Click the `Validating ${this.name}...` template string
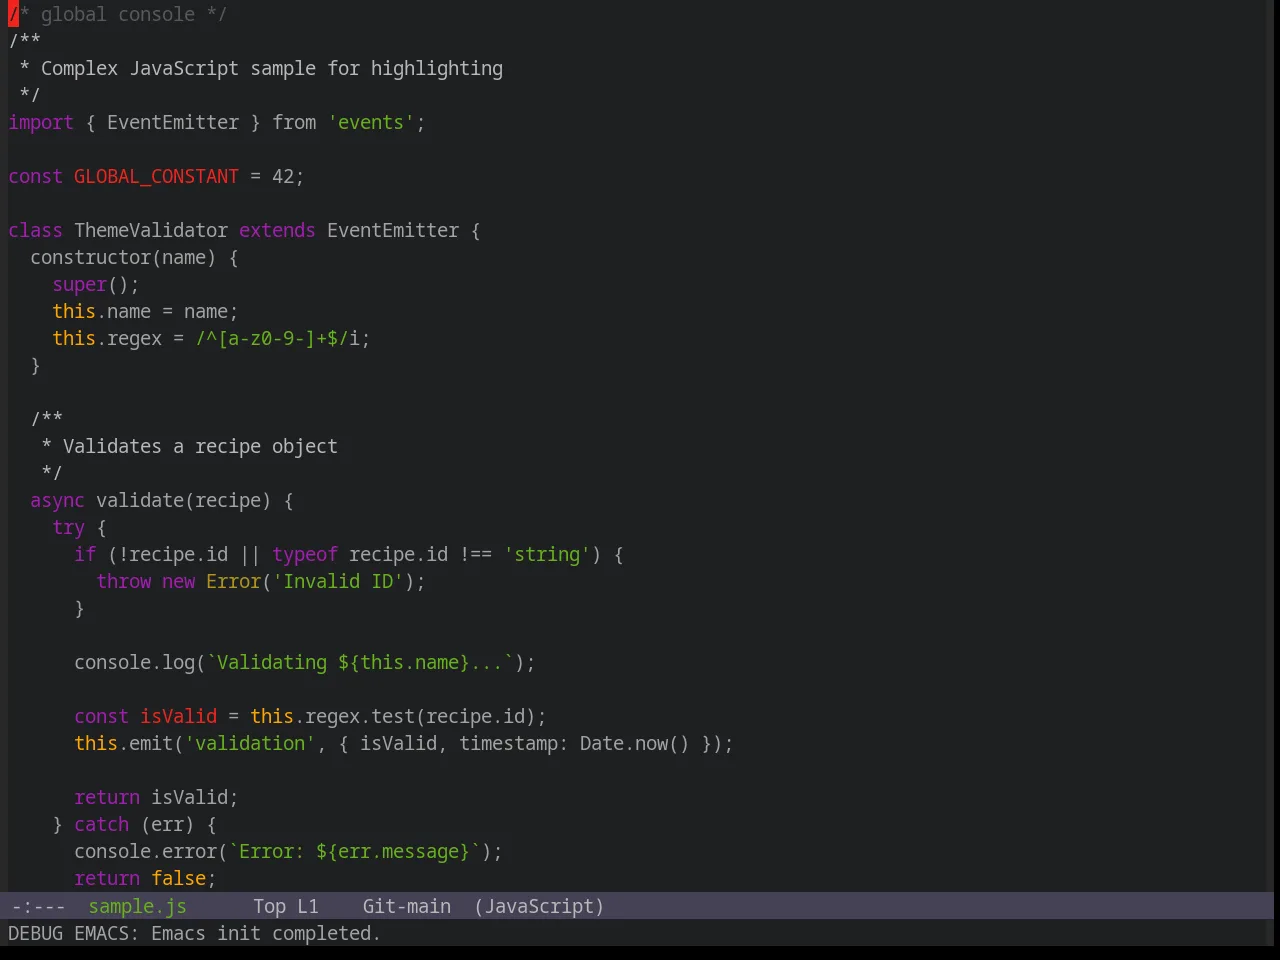 click(360, 662)
